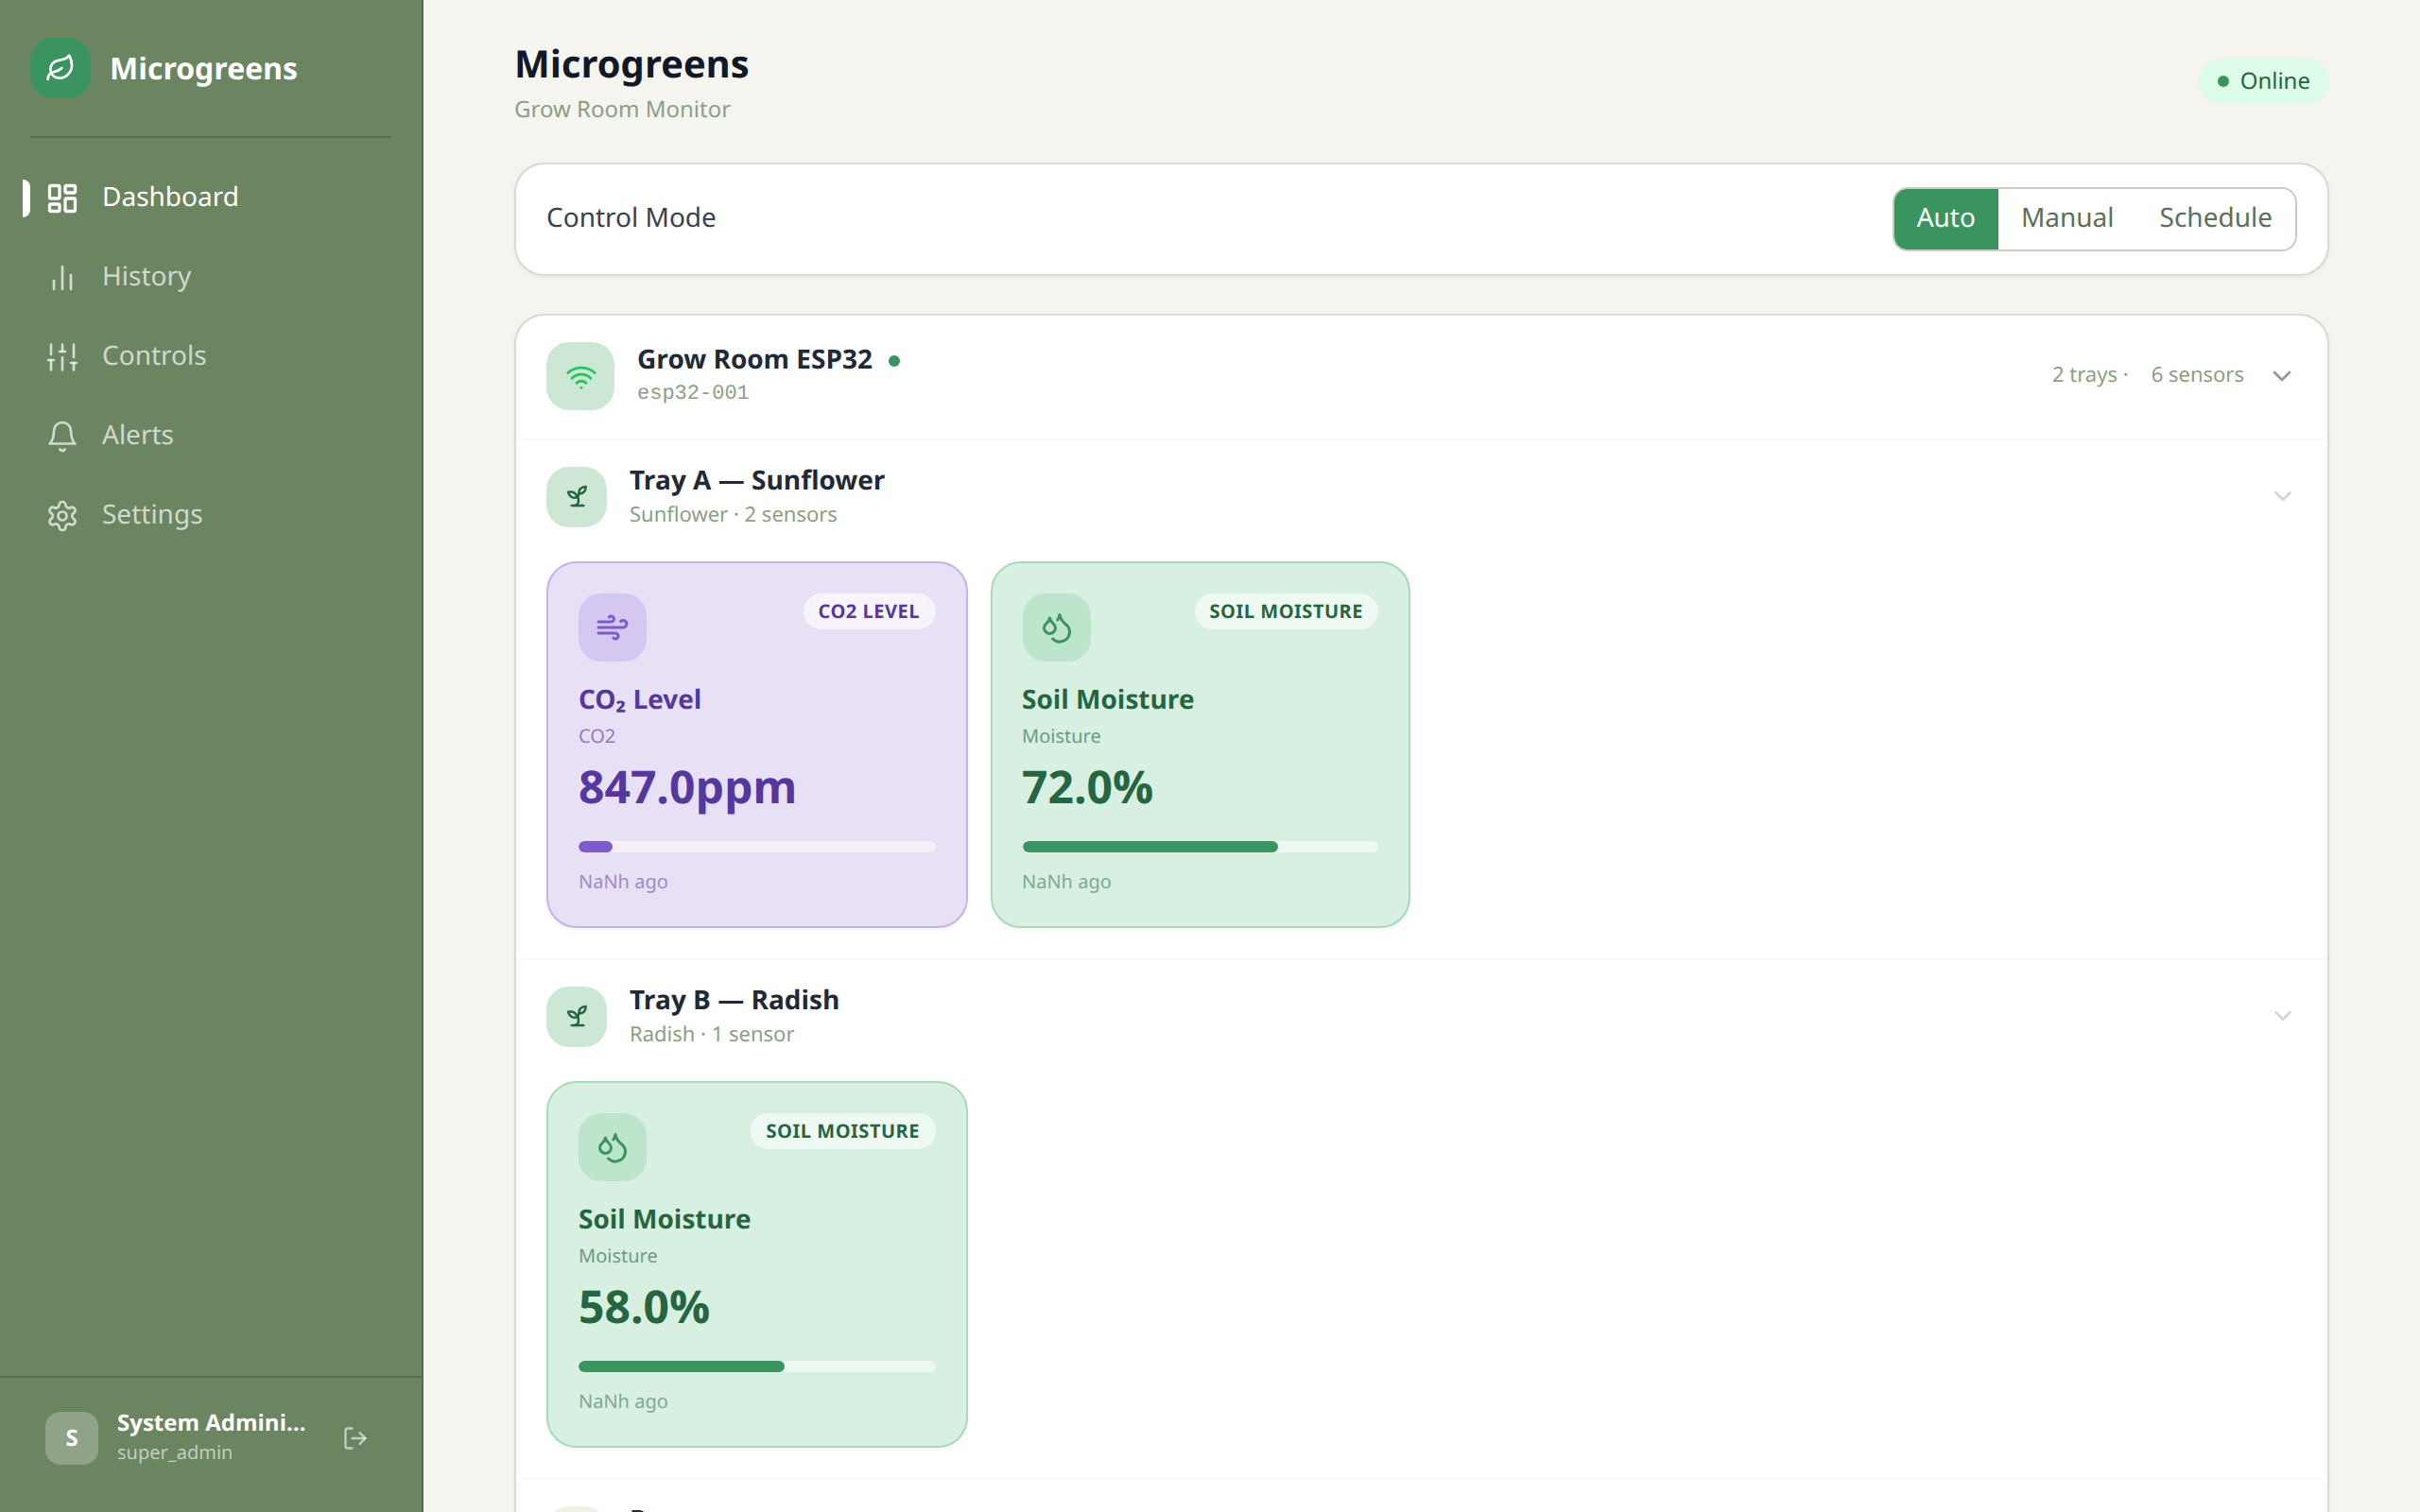The height and width of the screenshot is (1512, 2420).
Task: Click 'NaNh ago' on the 58.0% card
Action: [x=623, y=1402]
